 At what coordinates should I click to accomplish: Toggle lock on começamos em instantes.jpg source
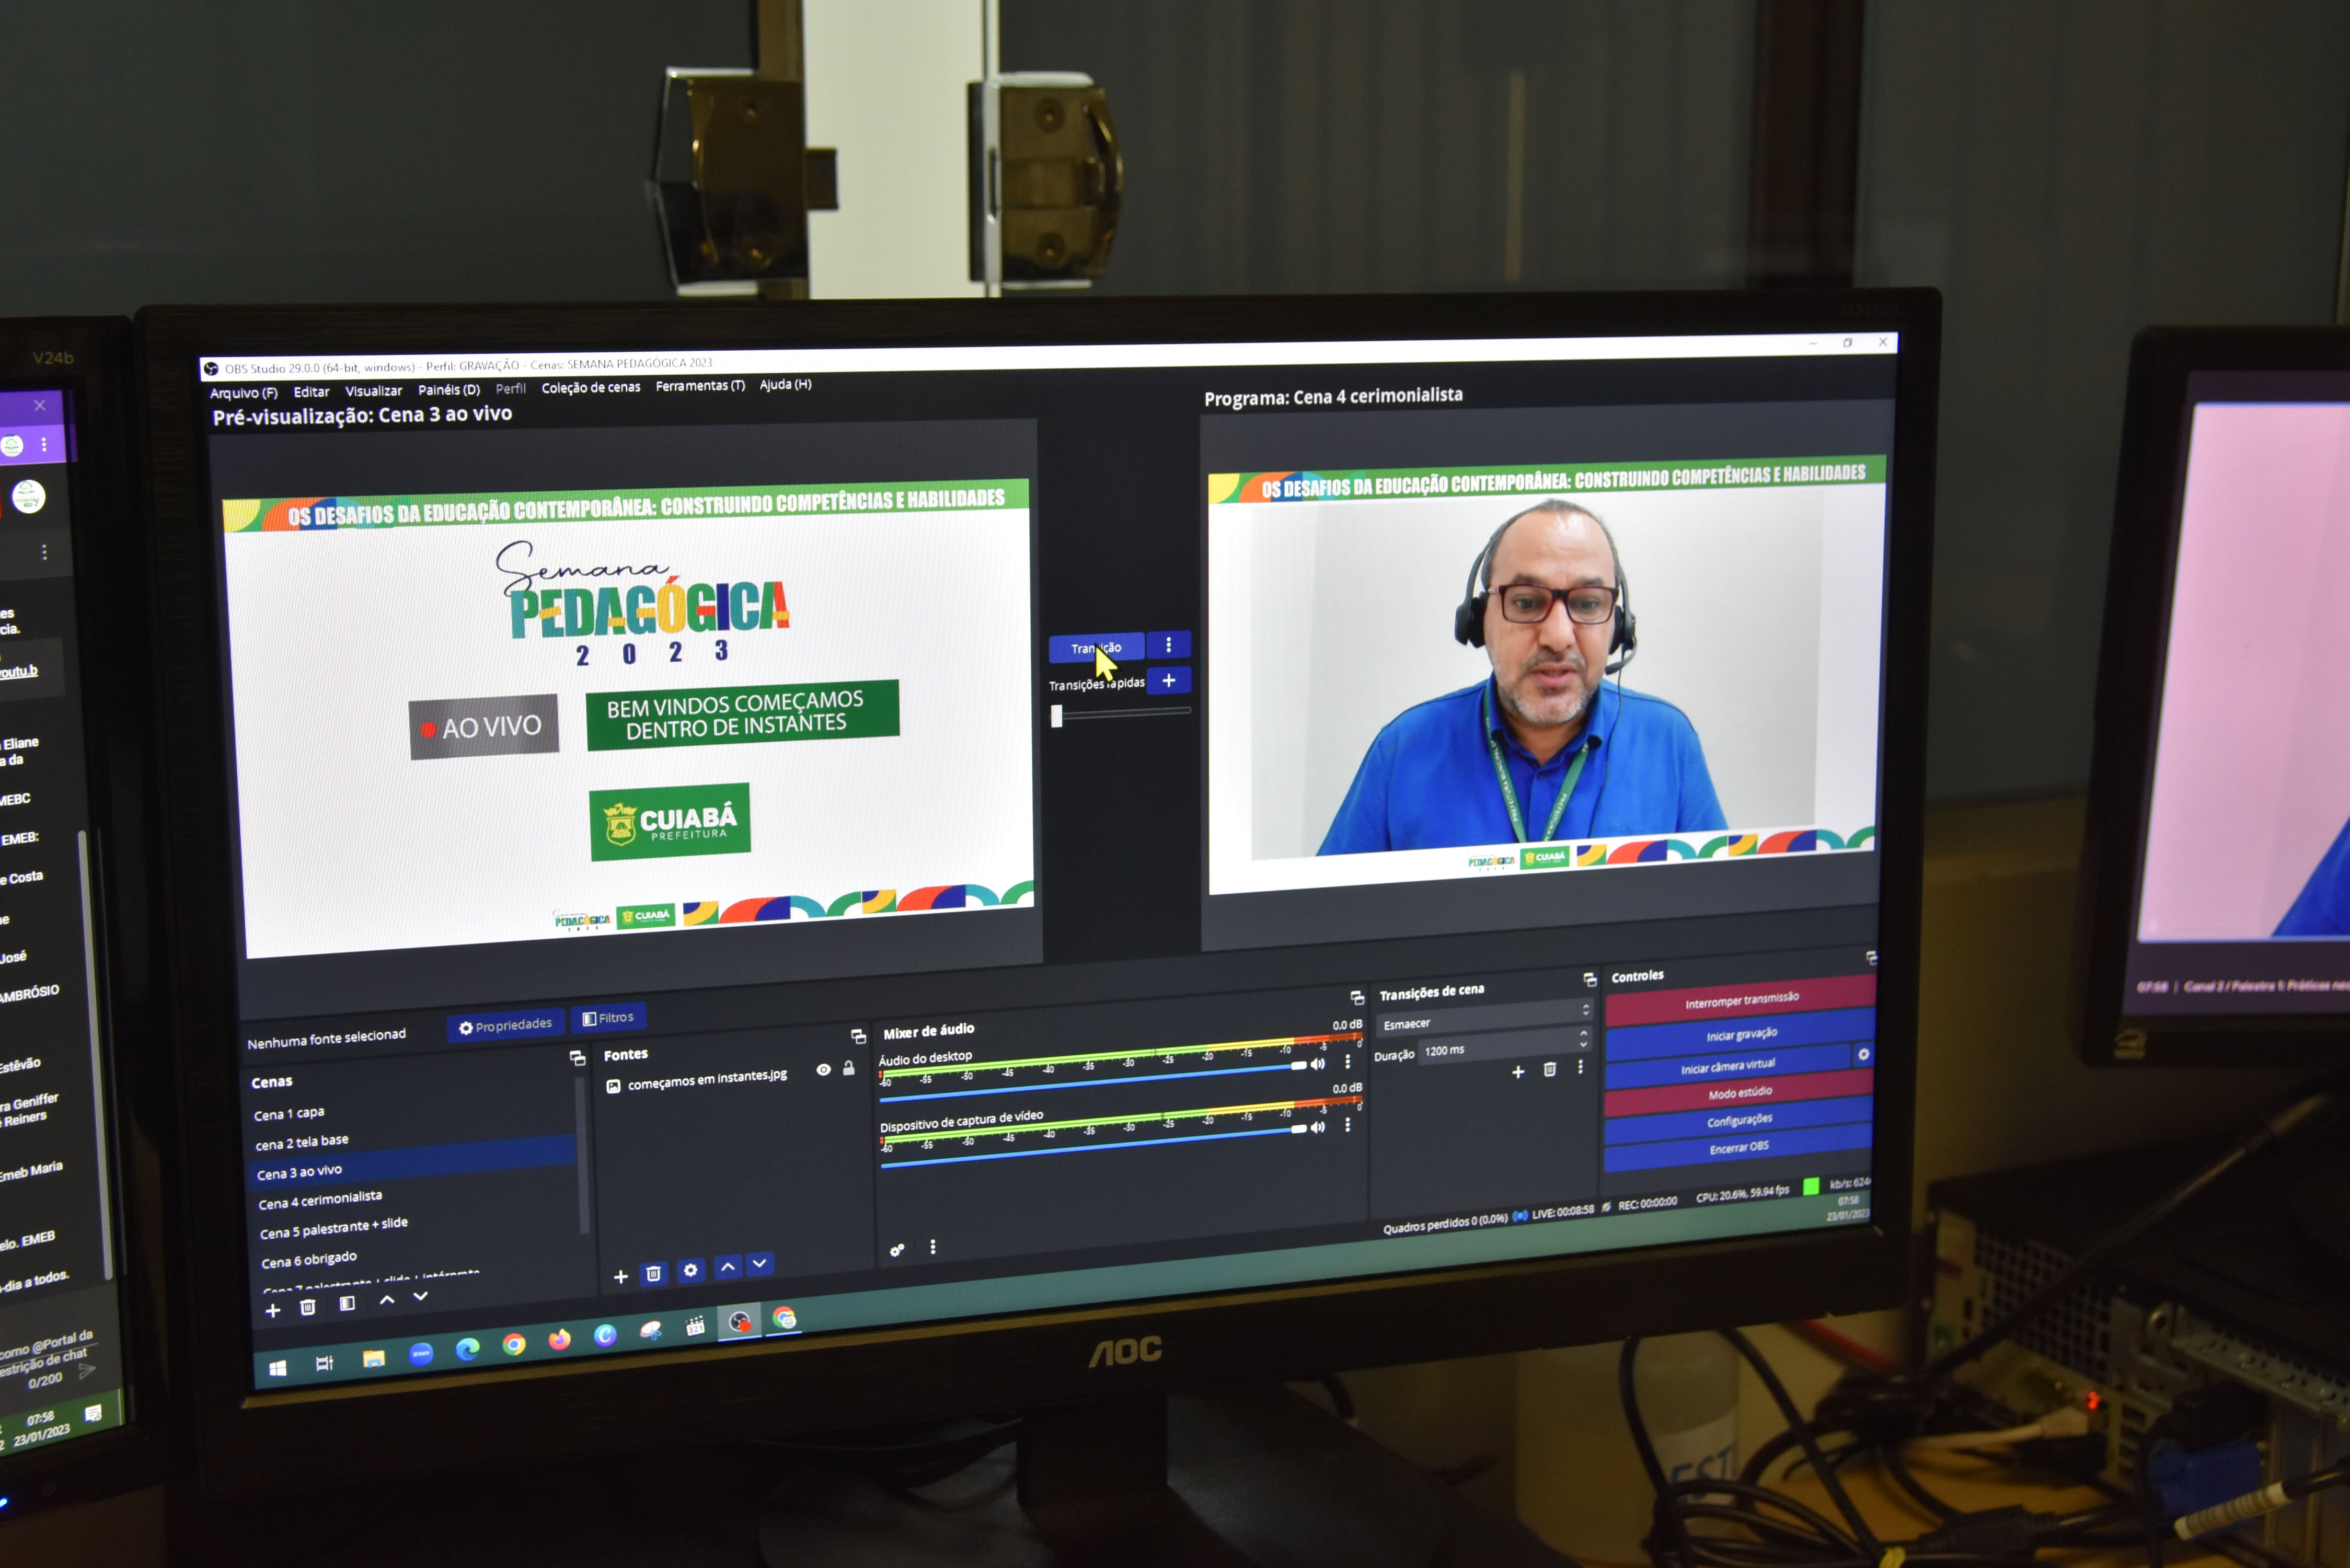tap(849, 1068)
